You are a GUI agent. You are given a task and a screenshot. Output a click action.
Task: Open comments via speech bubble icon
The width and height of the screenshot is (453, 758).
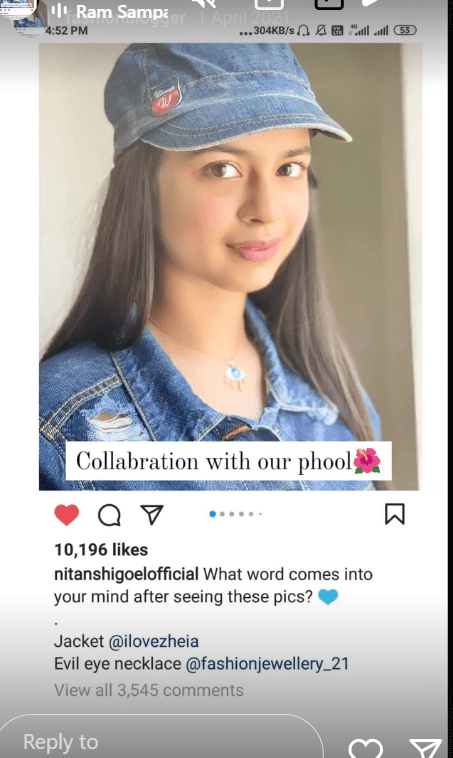[109, 515]
